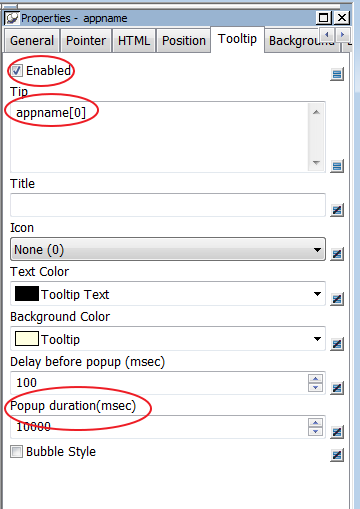360x509 pixels.
Task: Open the Icon None (0) dropdown
Action: pos(168,249)
